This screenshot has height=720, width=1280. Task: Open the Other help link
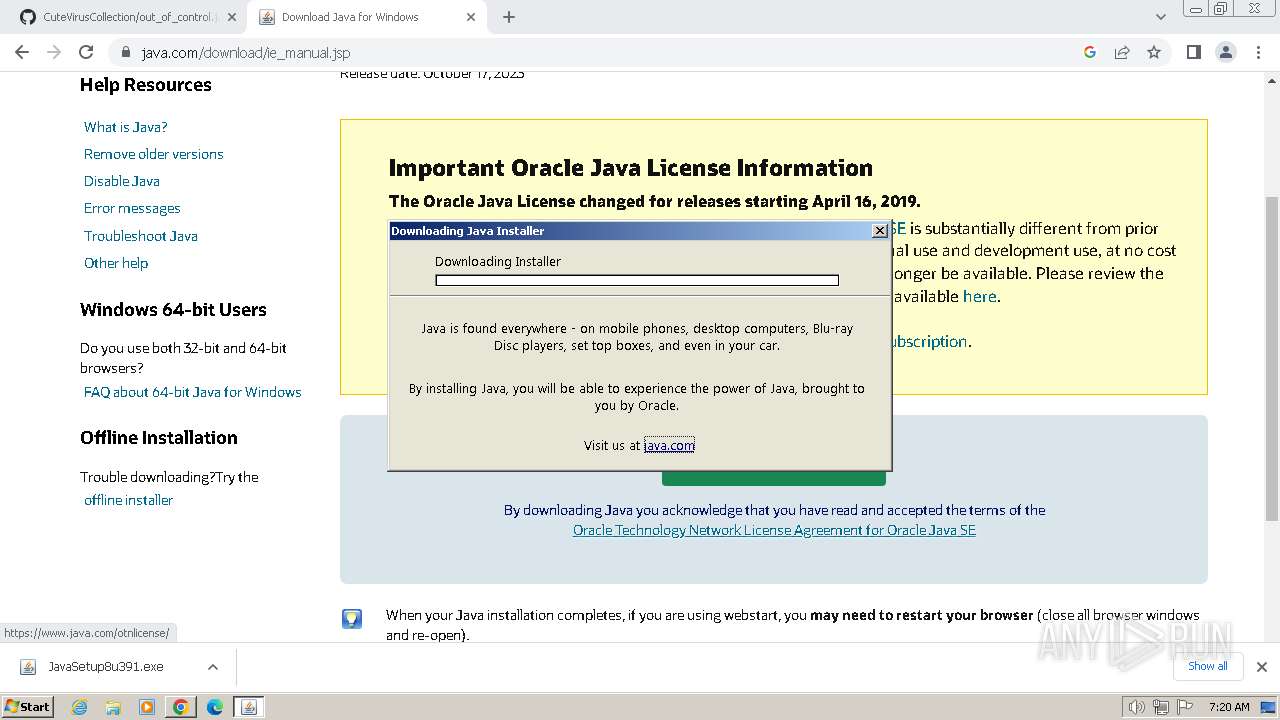tap(116, 263)
